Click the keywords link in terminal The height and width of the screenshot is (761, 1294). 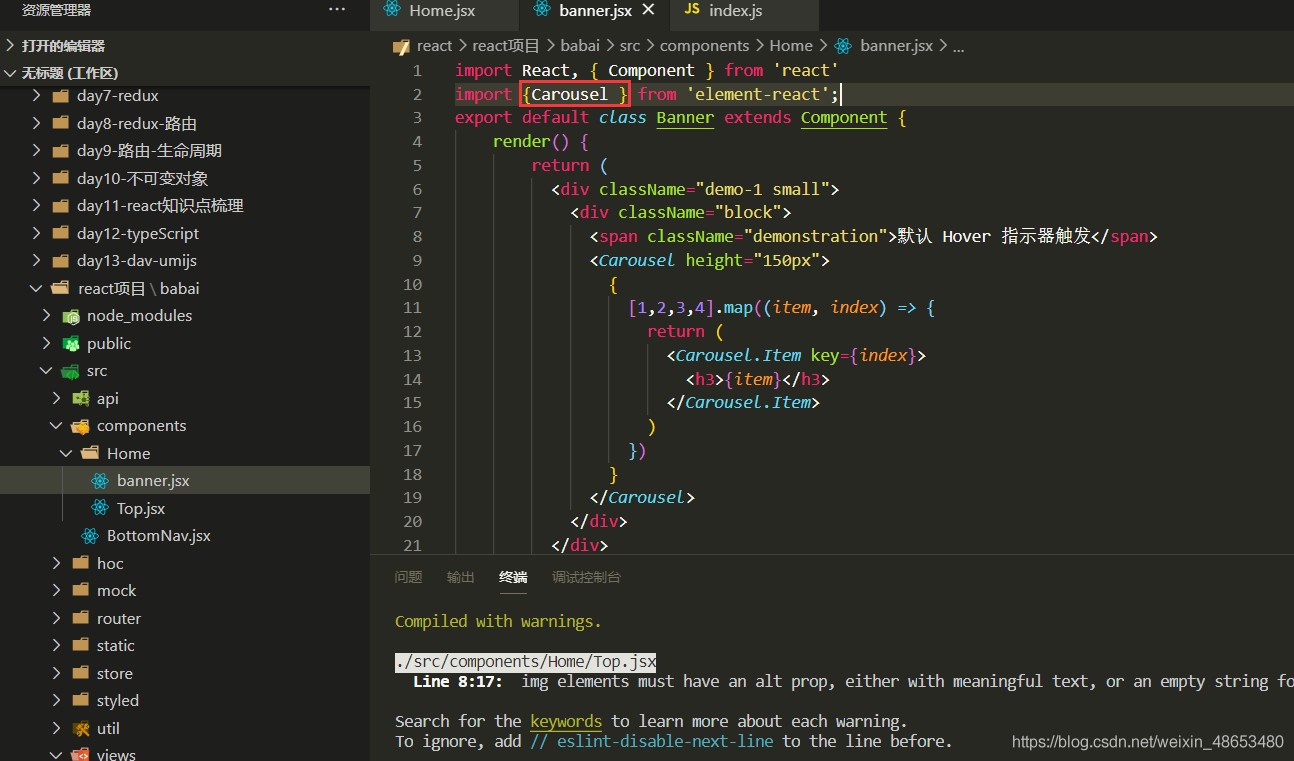tap(566, 721)
